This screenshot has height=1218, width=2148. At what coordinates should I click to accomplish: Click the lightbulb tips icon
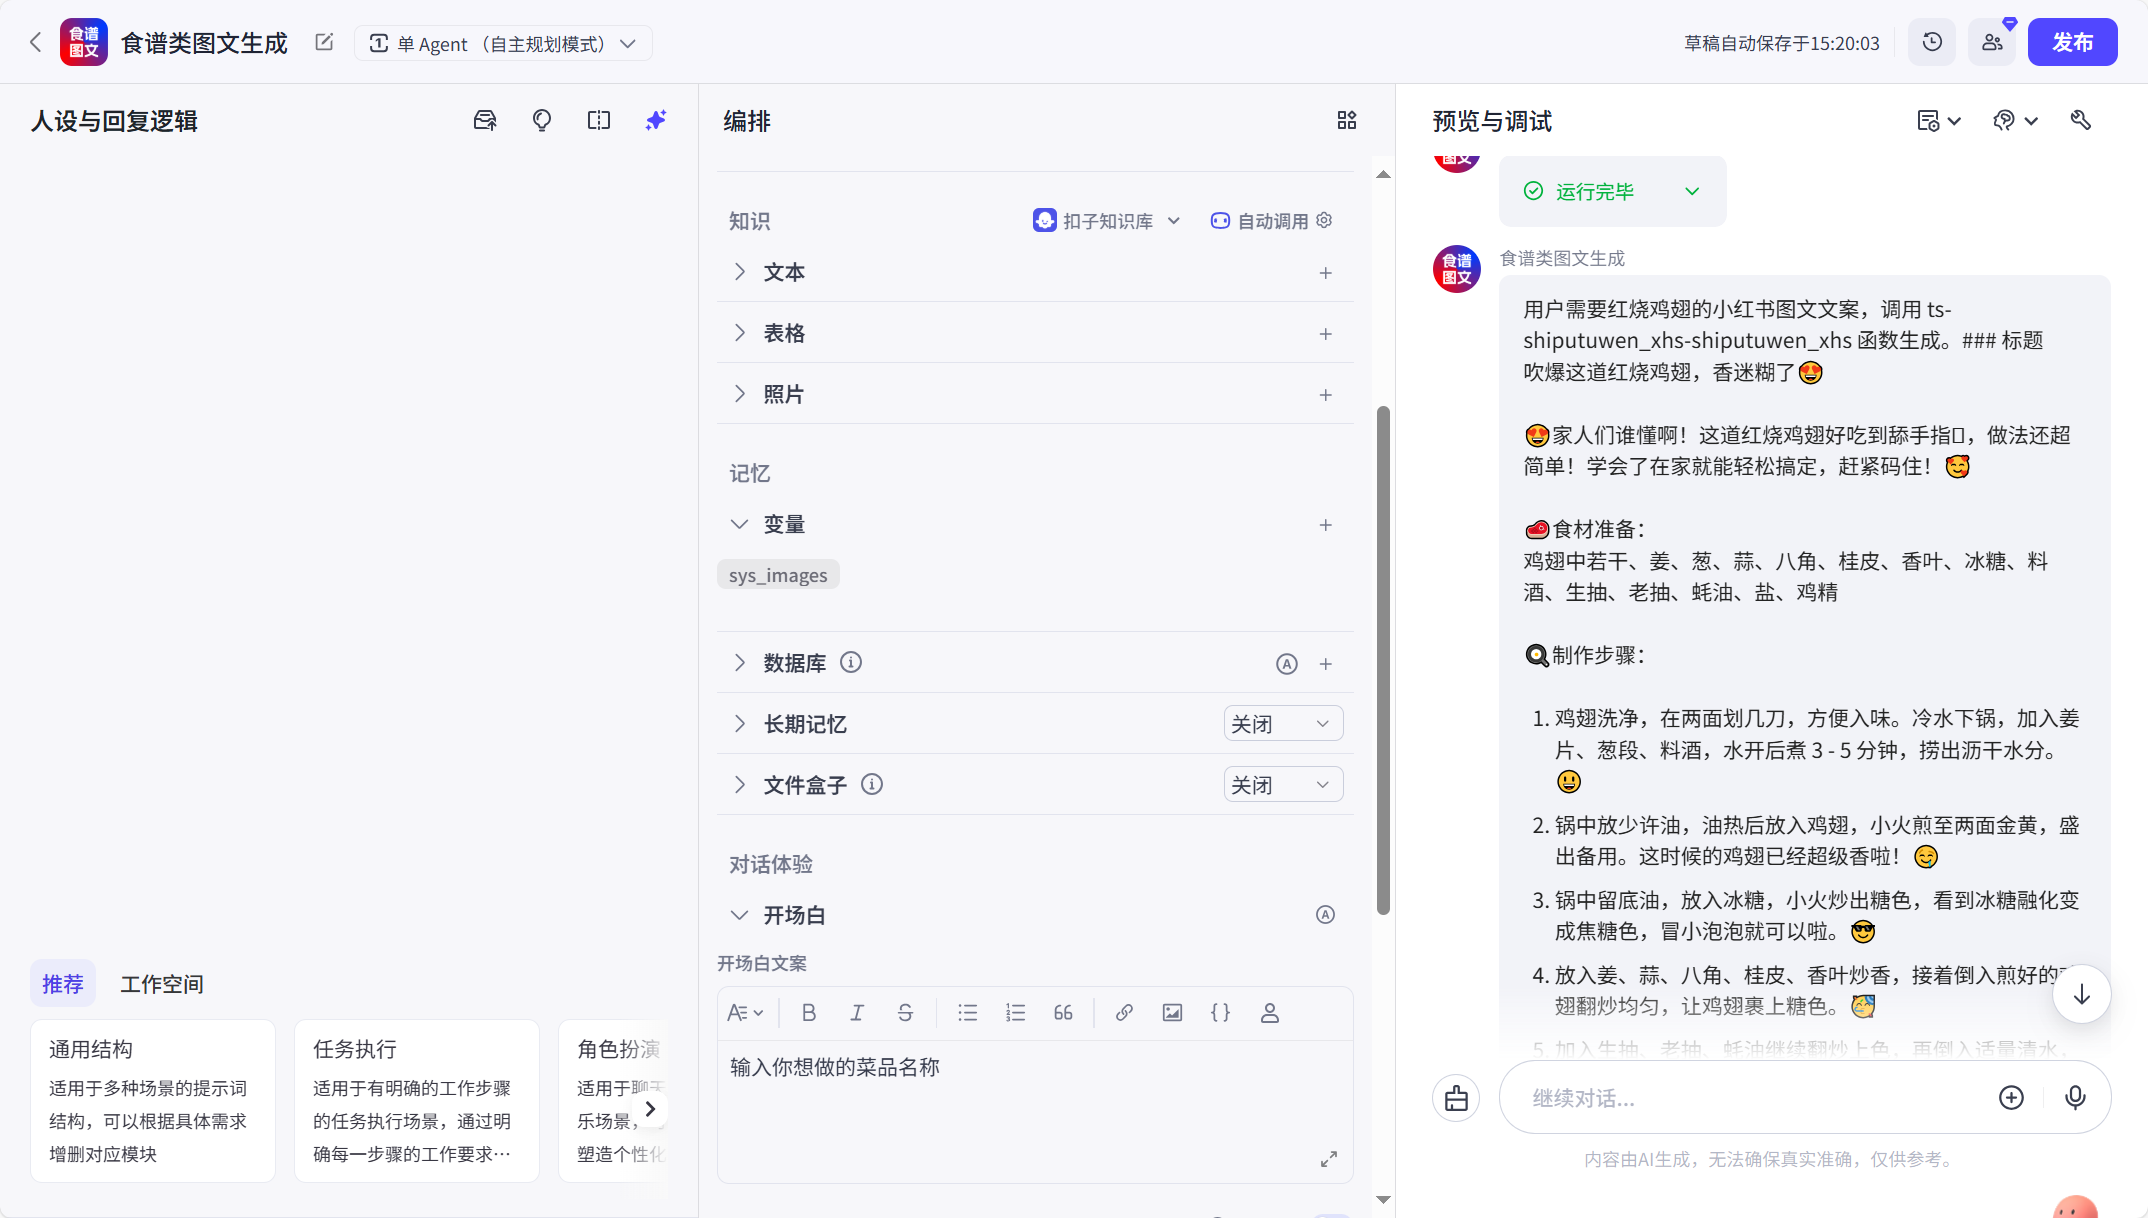541,120
